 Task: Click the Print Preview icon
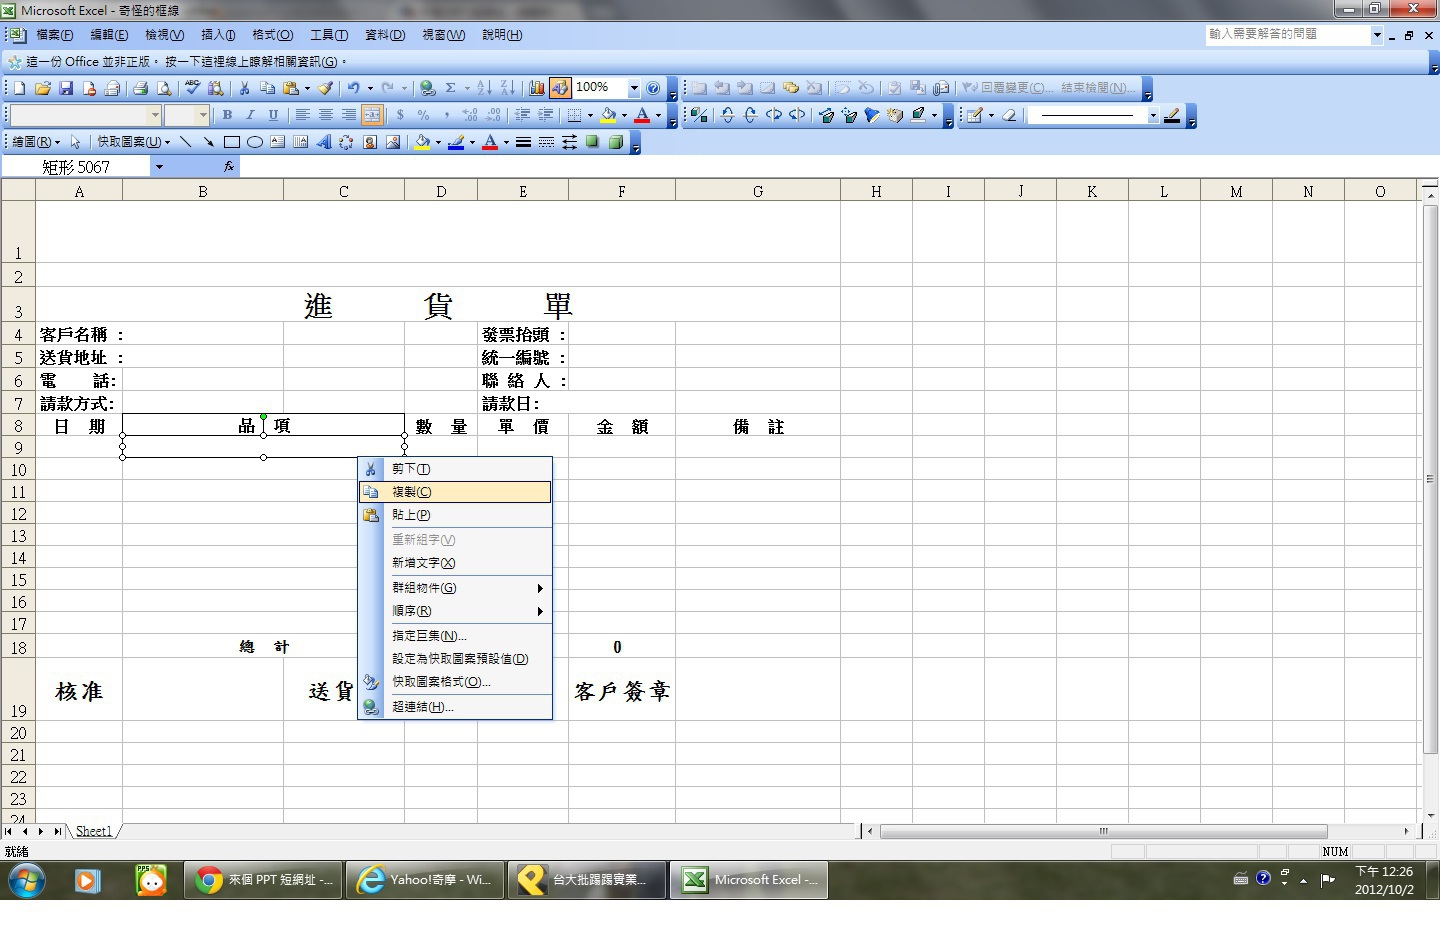(x=164, y=88)
